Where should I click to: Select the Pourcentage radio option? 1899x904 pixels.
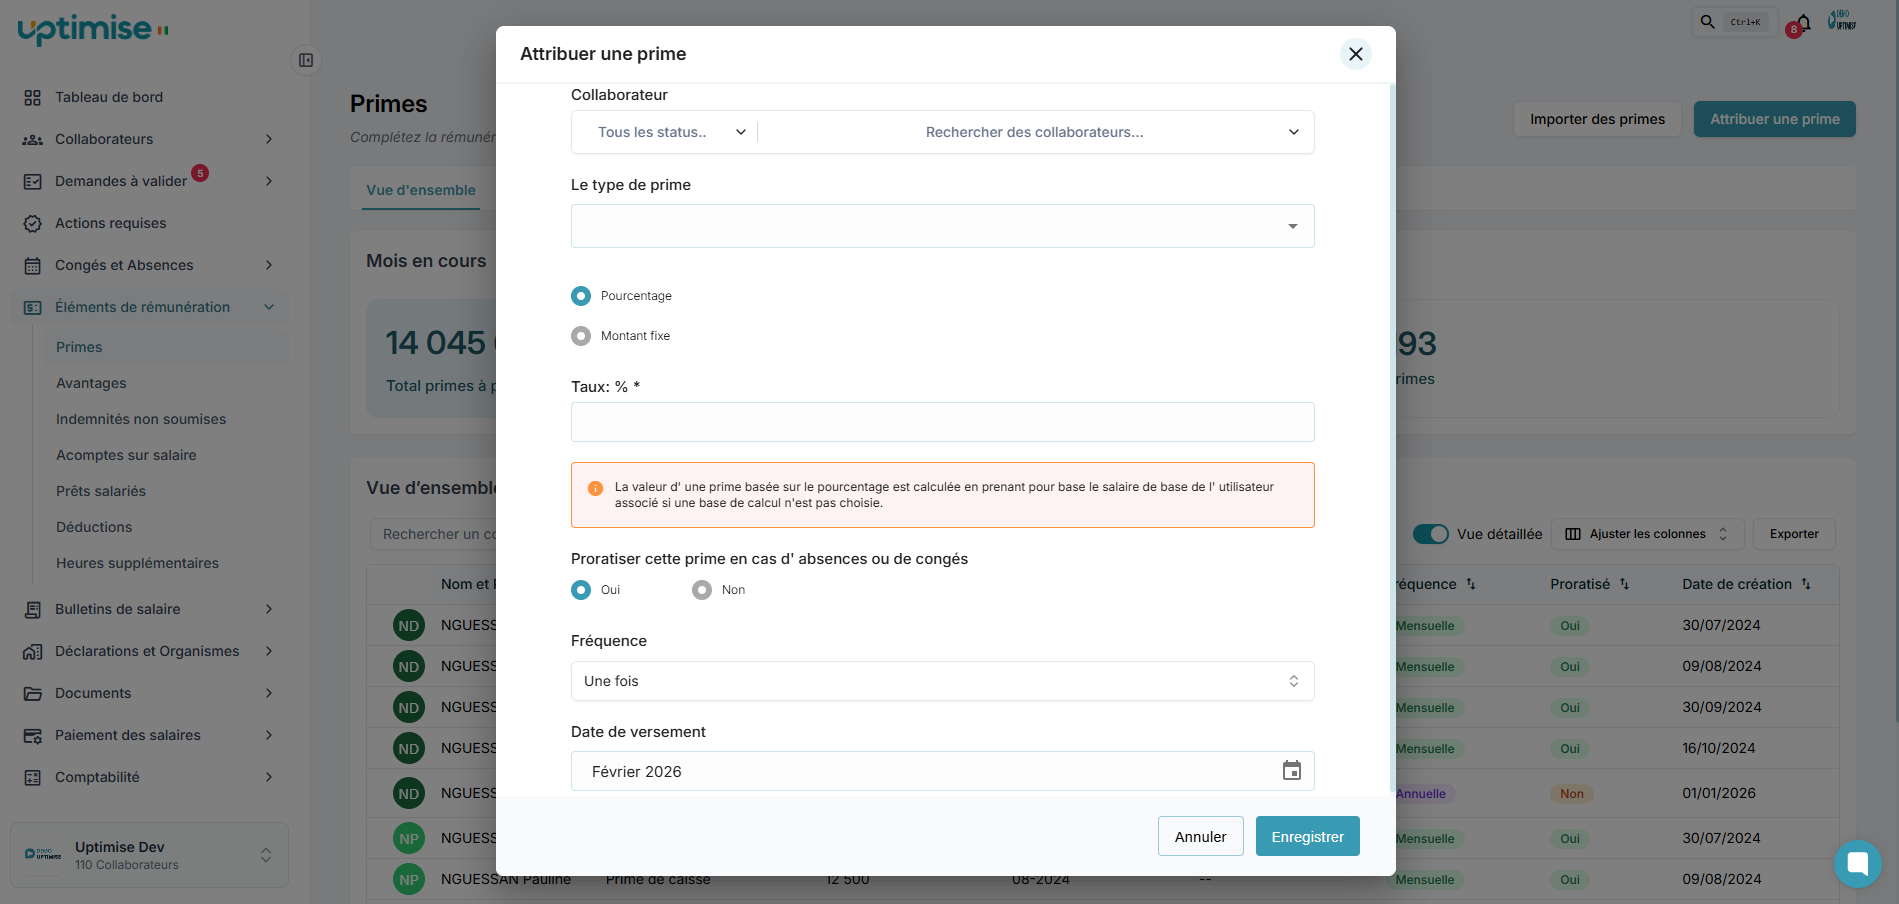581,296
